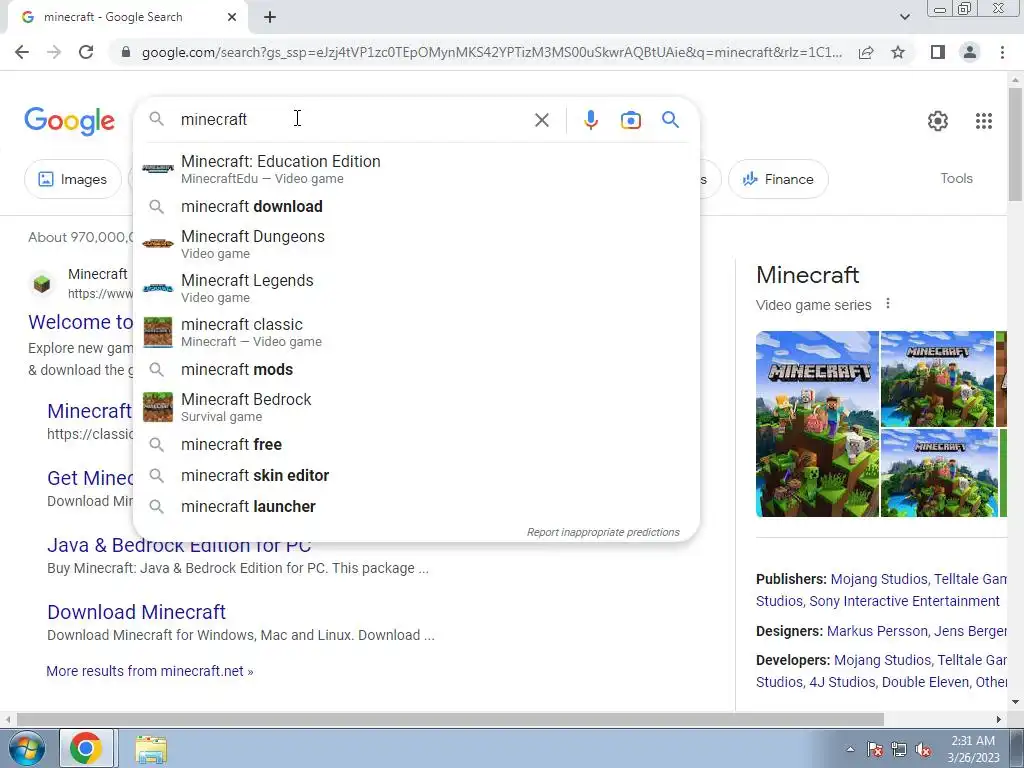Screen dimensions: 1024x768
Task: Click the muted volume tray icon
Action: click(923, 750)
